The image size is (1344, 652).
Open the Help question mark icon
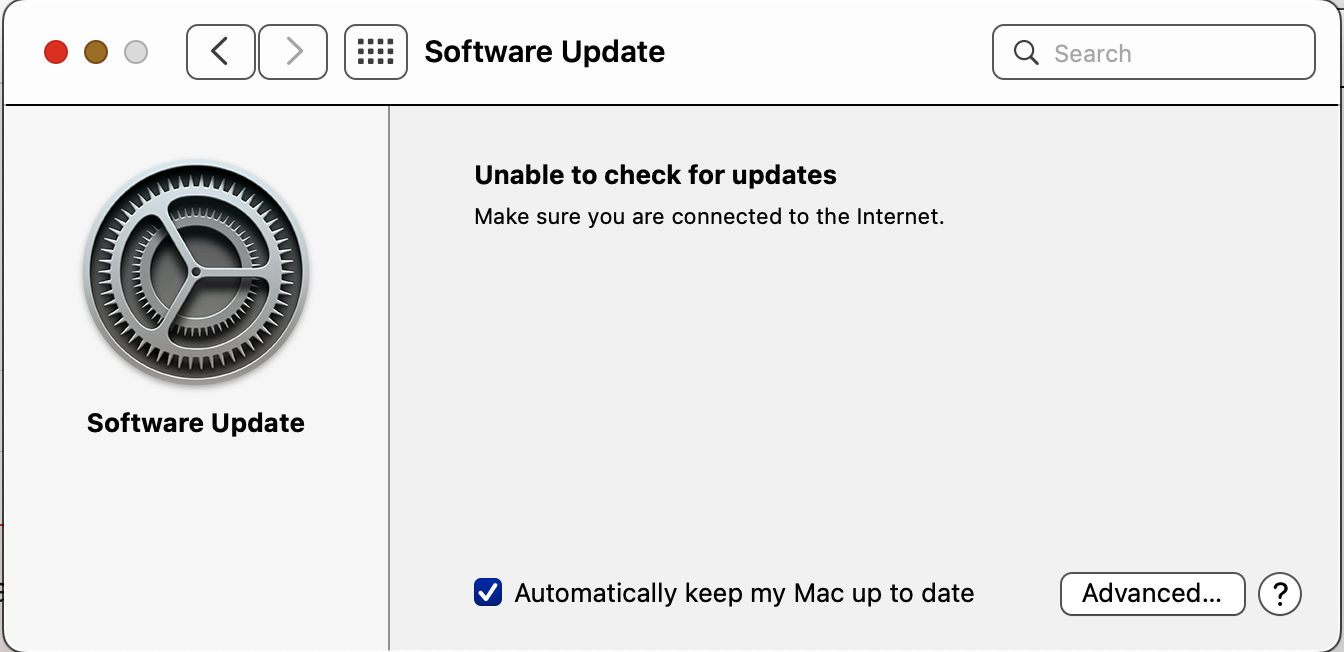click(1280, 594)
